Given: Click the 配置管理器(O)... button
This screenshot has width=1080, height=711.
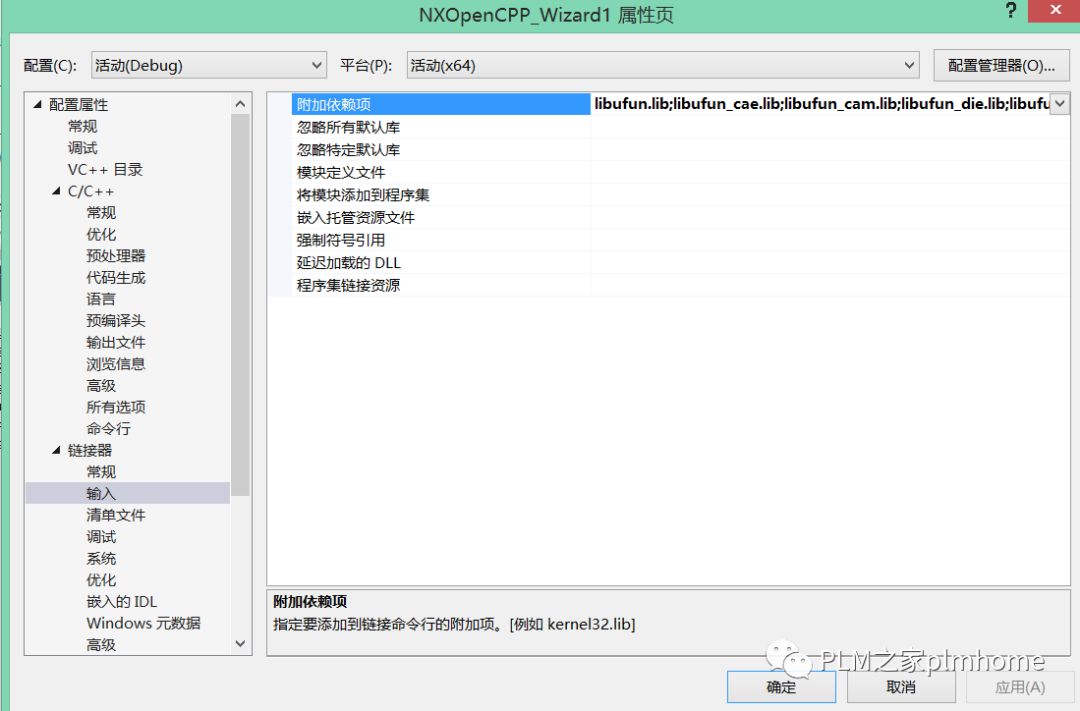Looking at the screenshot, I should (x=1001, y=65).
